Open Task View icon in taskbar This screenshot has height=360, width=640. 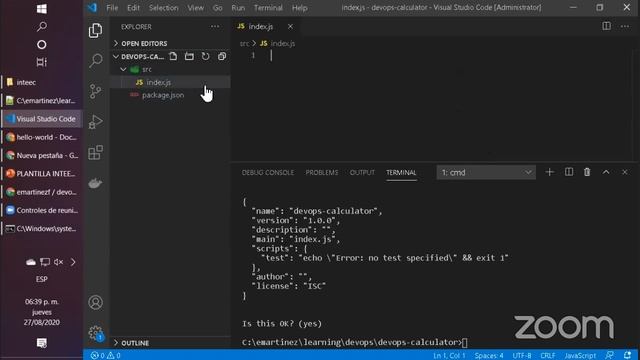click(42, 62)
